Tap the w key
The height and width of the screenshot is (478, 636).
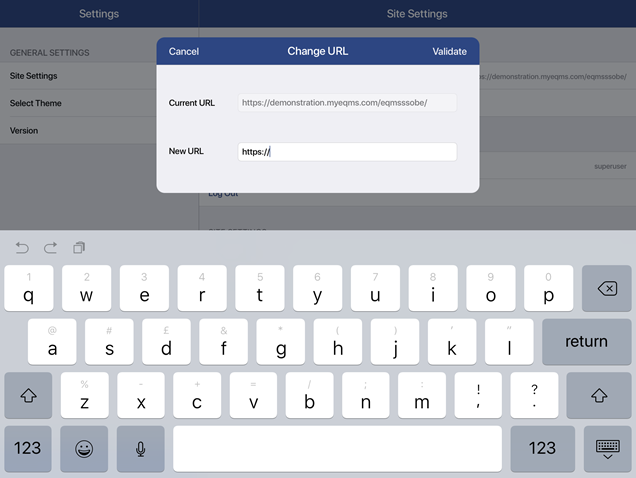[x=86, y=289]
